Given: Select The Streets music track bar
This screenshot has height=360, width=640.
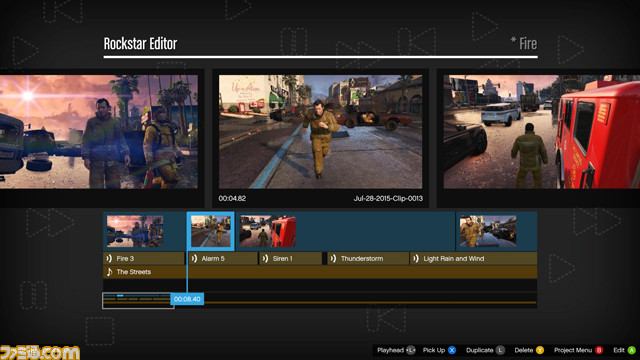Looking at the screenshot, I should [x=320, y=272].
